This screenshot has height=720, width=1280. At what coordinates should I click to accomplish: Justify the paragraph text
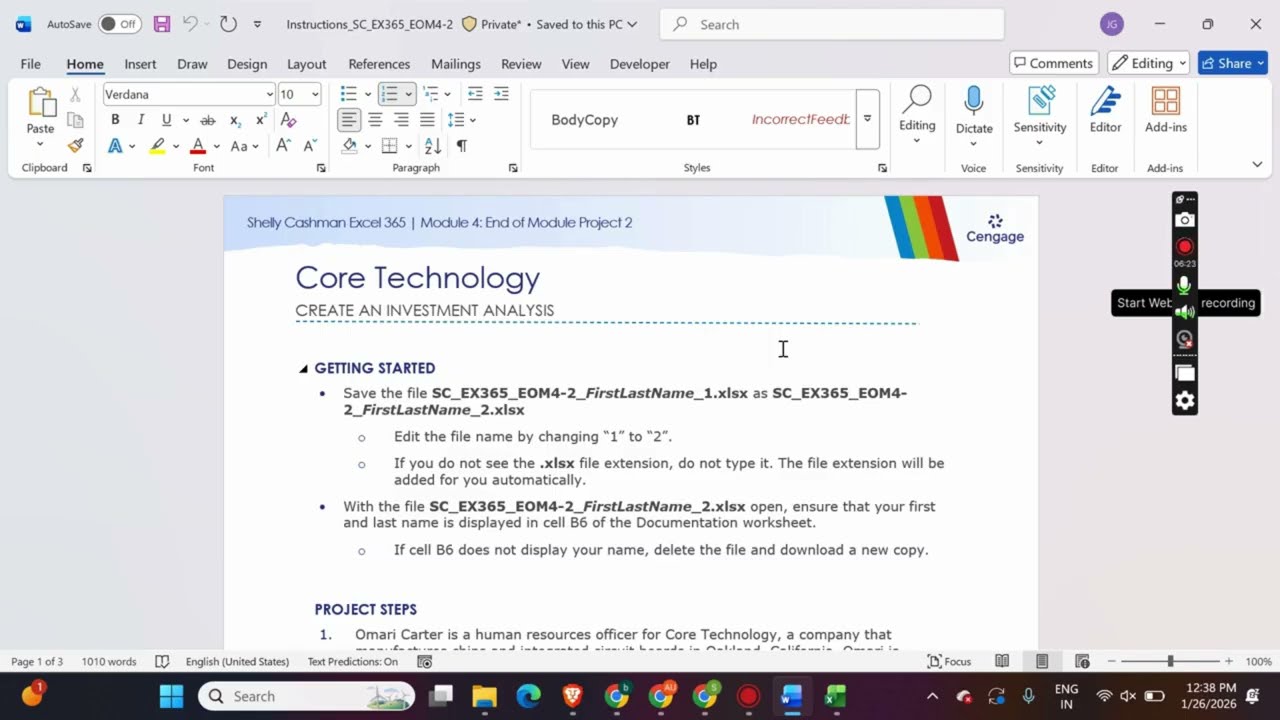427,120
